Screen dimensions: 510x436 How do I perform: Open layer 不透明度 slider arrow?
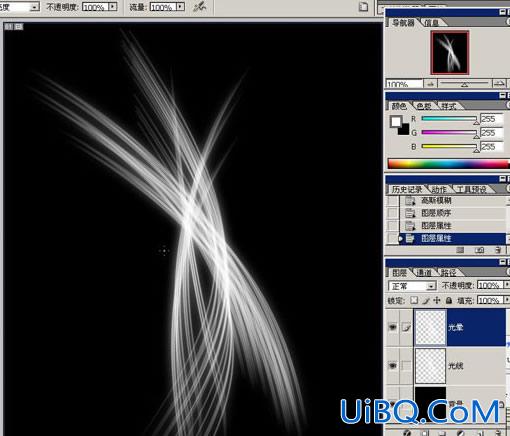507,285
